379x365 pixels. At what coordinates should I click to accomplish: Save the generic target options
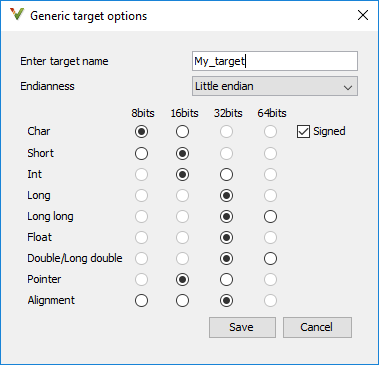pos(242,327)
